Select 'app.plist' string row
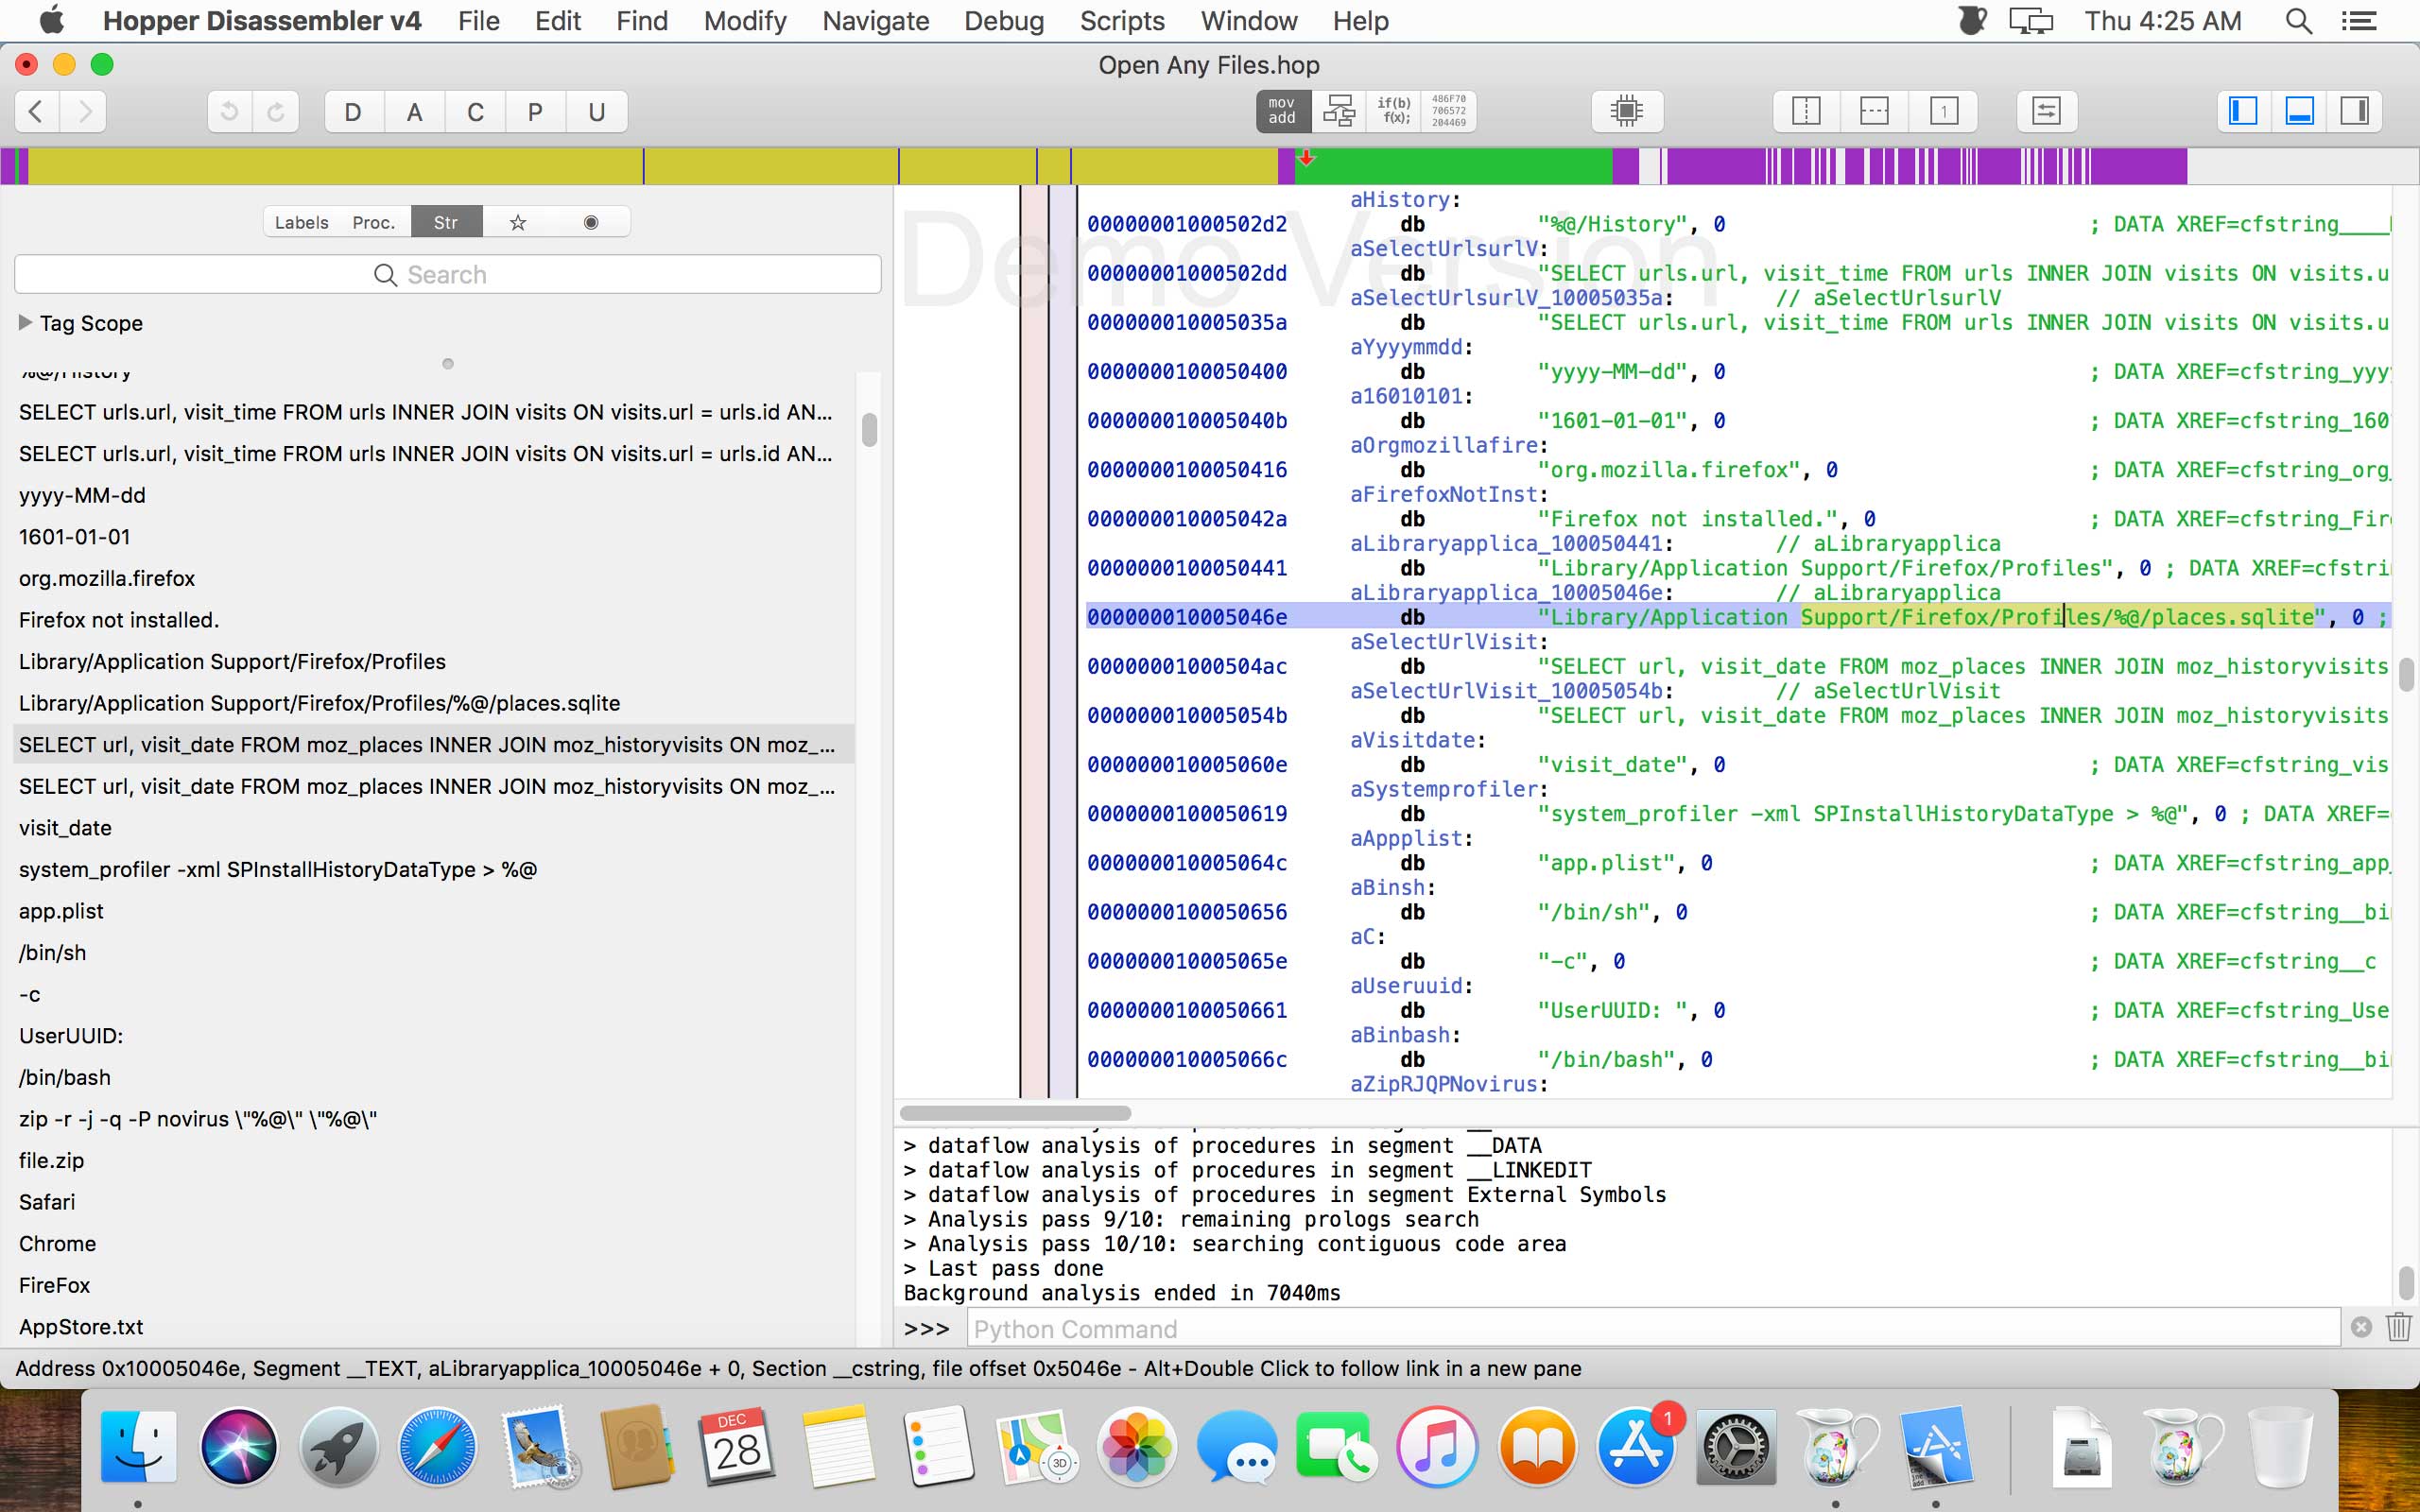The height and width of the screenshot is (1512, 2420). (x=433, y=911)
